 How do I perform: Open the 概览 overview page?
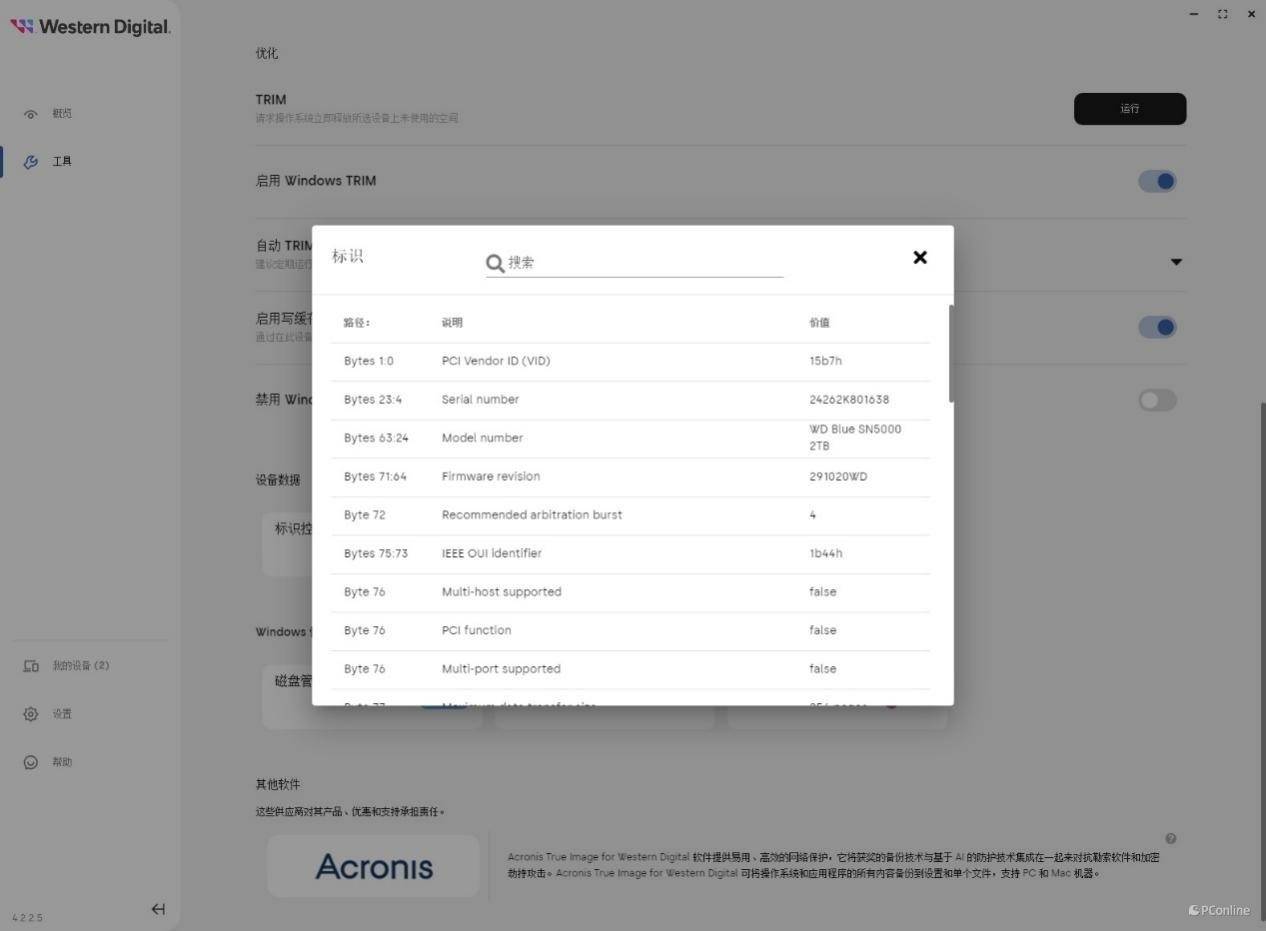[x=62, y=114]
